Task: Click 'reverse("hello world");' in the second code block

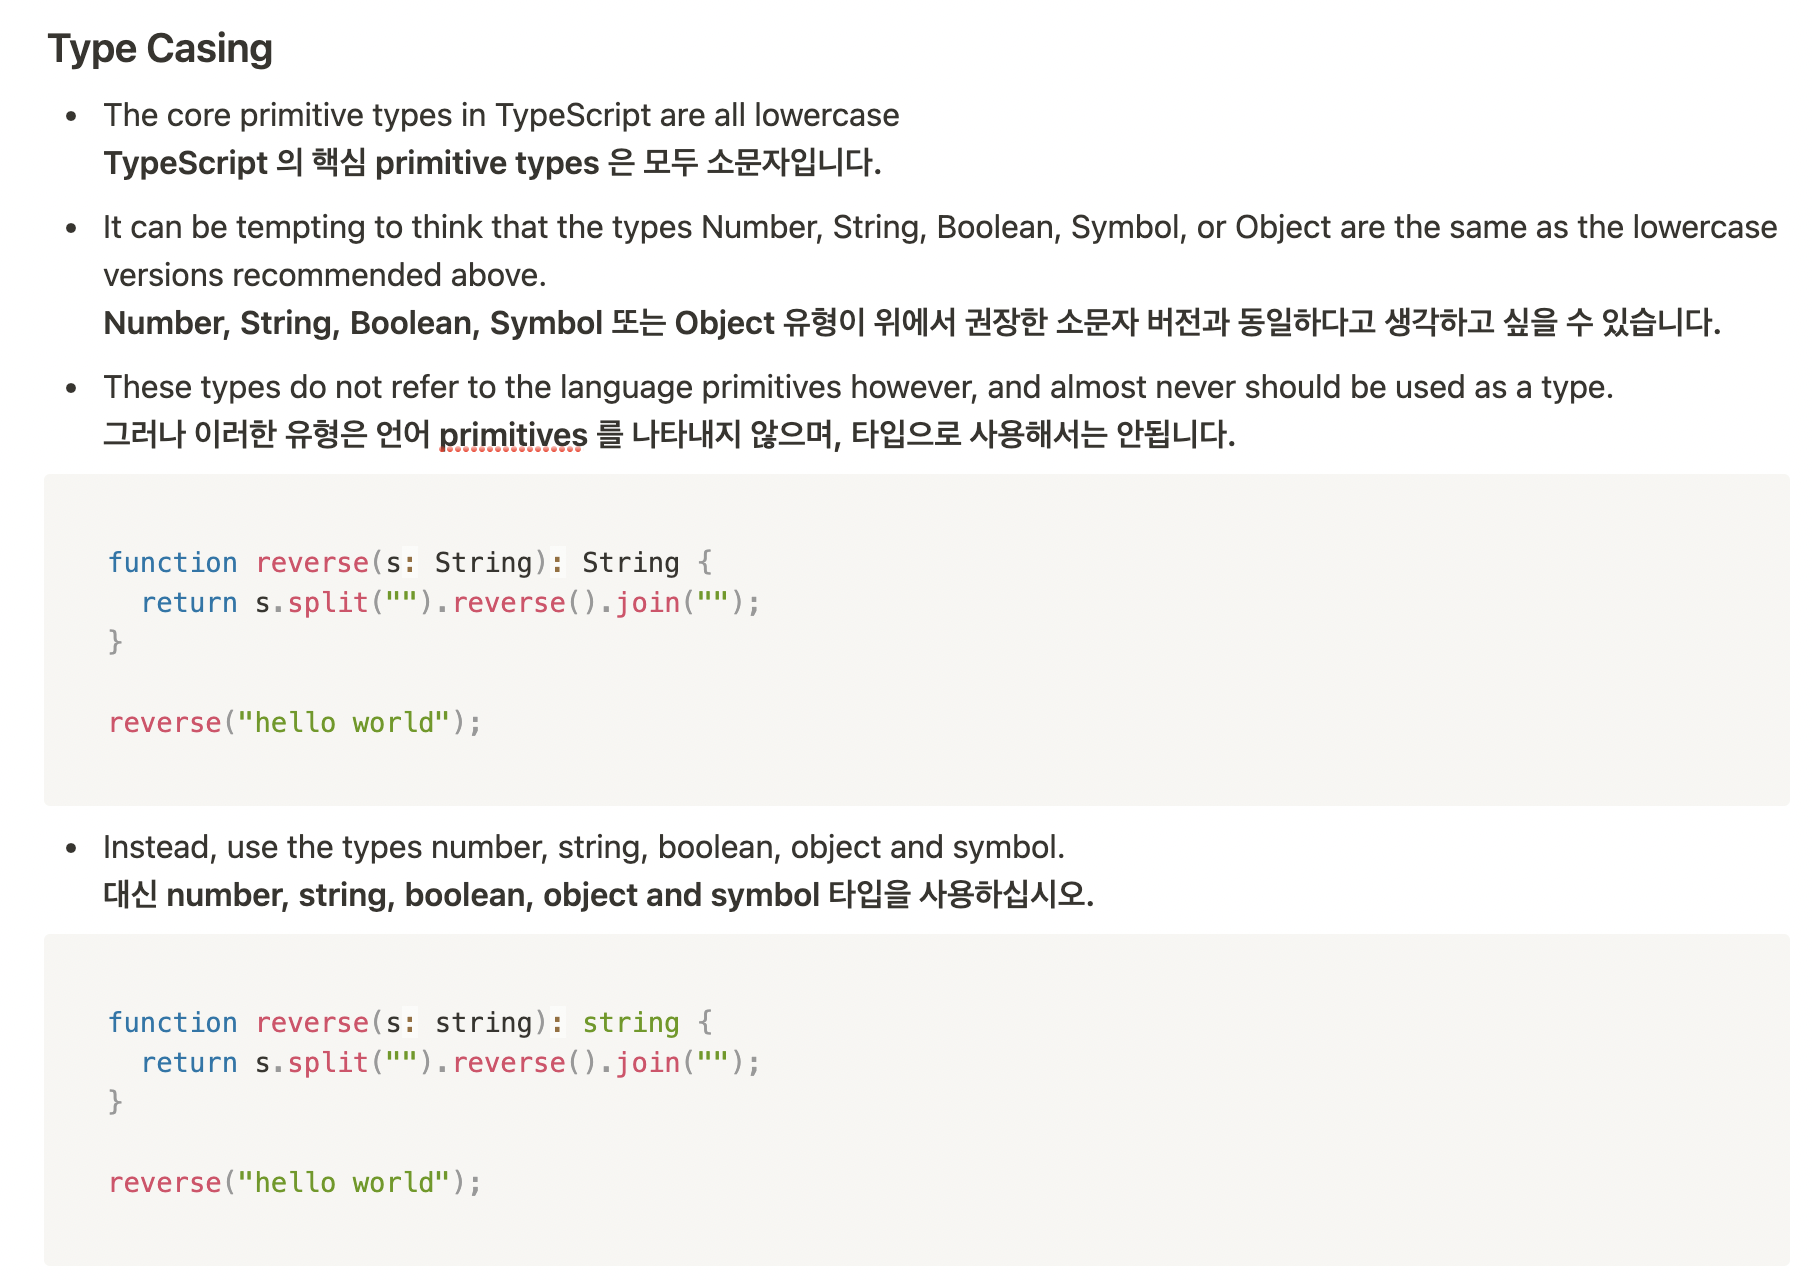Action: tap(295, 1183)
